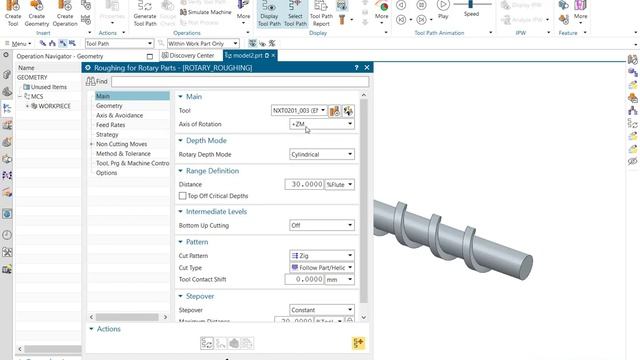The height and width of the screenshot is (360, 640).
Task: Select Axis & Avoidance category
Action: tap(120, 116)
